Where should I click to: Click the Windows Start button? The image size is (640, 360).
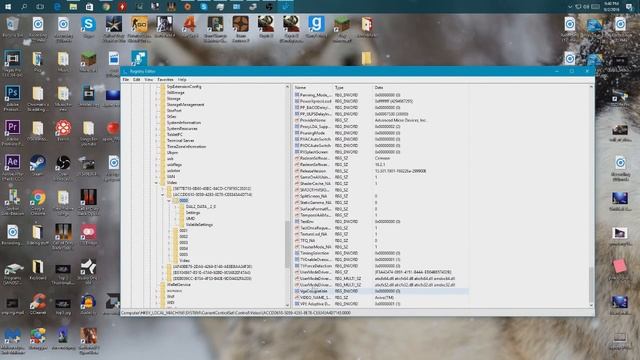8,7
